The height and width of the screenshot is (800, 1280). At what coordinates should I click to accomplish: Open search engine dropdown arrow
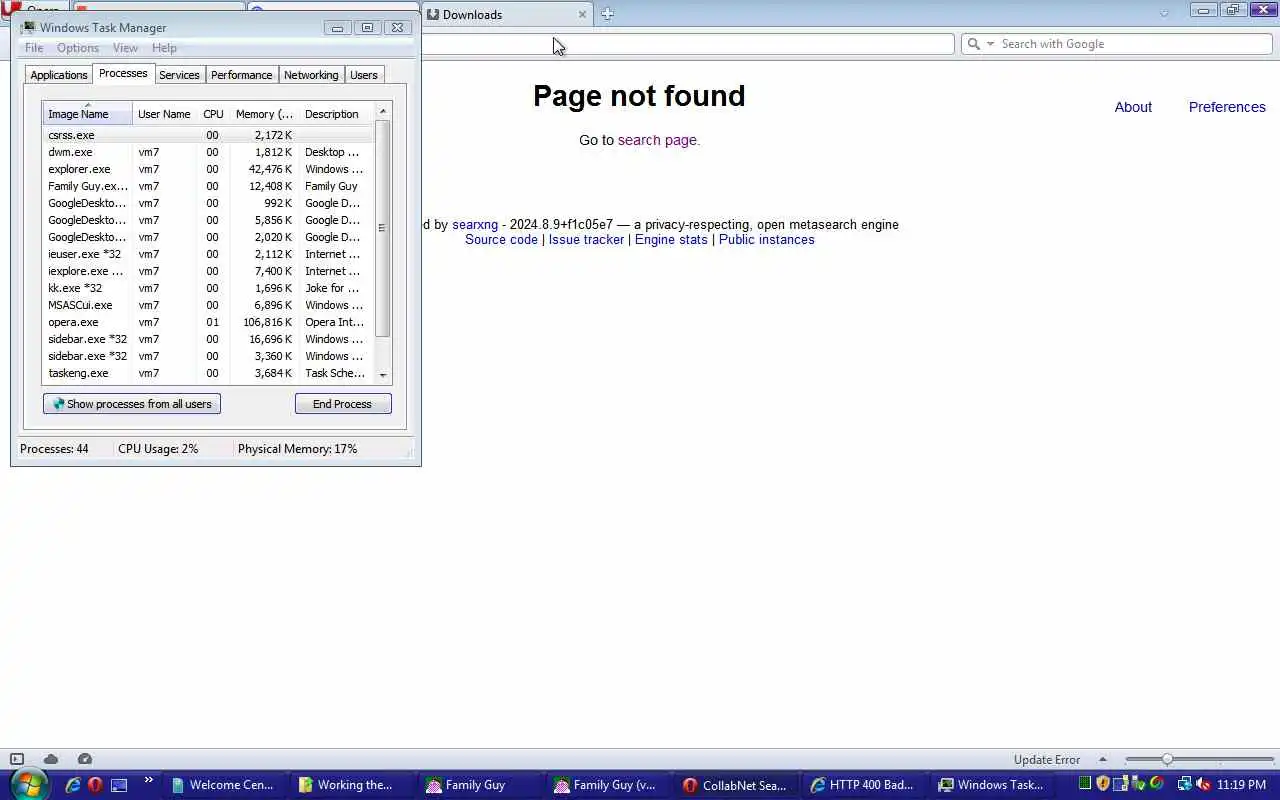(x=991, y=44)
